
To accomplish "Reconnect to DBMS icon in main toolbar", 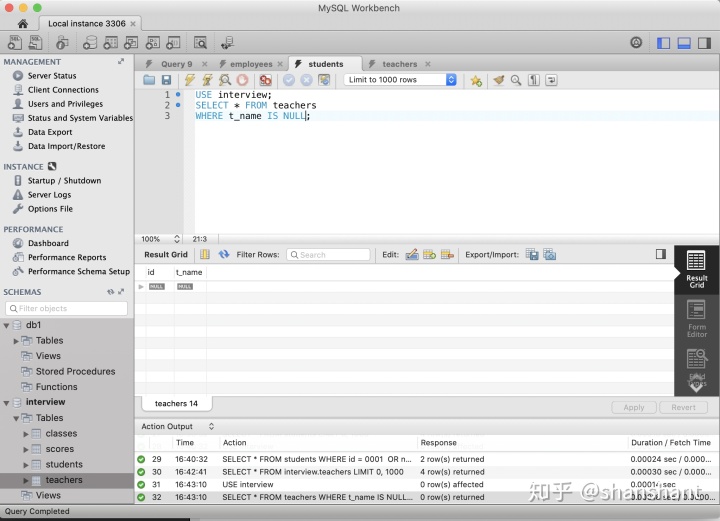I will tap(227, 43).
